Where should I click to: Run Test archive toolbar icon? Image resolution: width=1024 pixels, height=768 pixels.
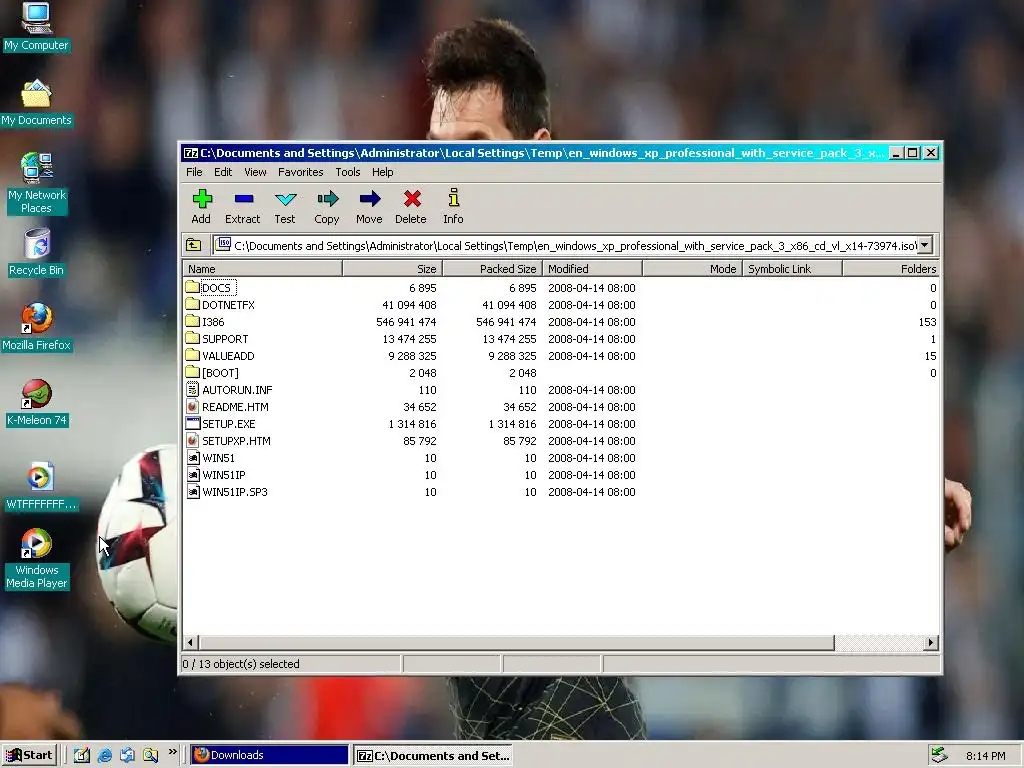pos(285,199)
